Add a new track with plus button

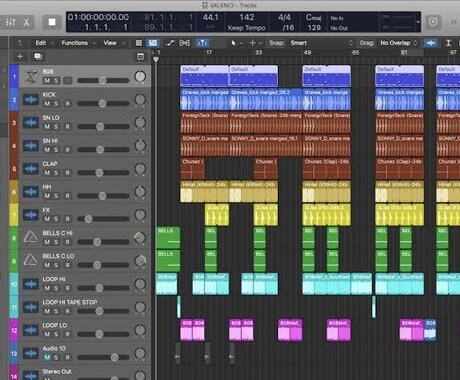click(20, 57)
